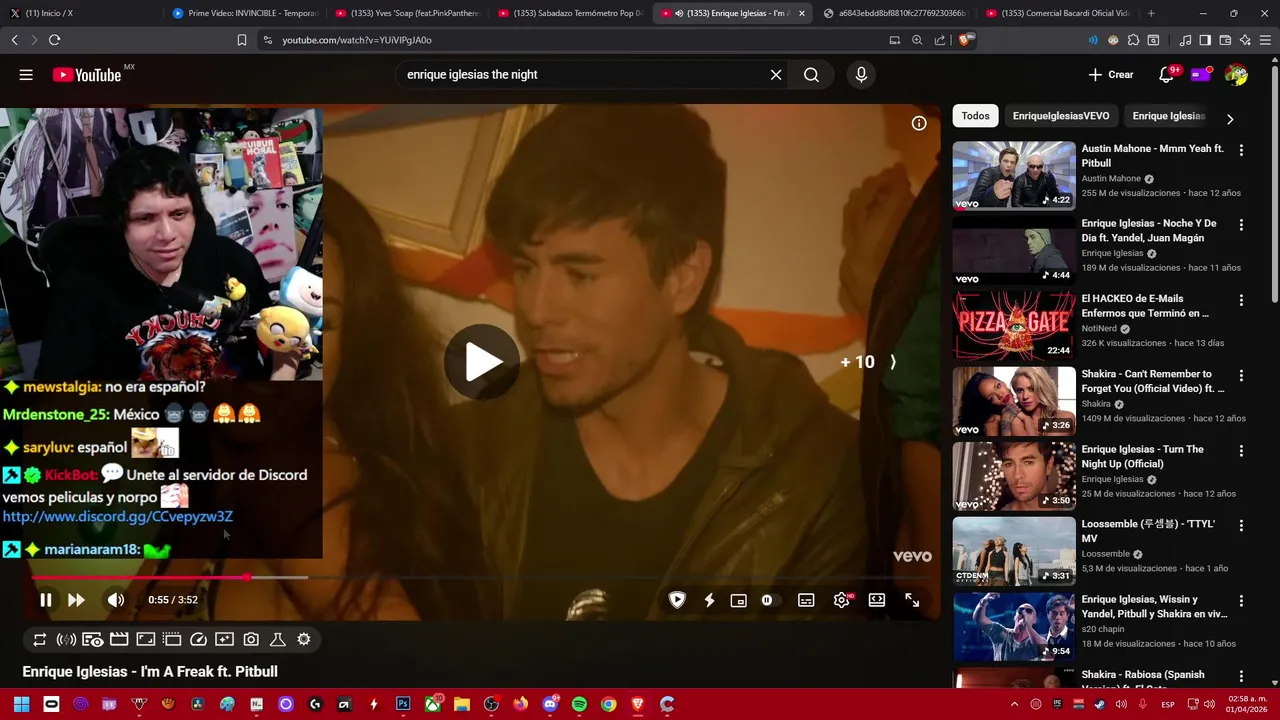Screen dimensions: 1280x720
Task: Open Spotify from the taskbar
Action: coord(579,704)
